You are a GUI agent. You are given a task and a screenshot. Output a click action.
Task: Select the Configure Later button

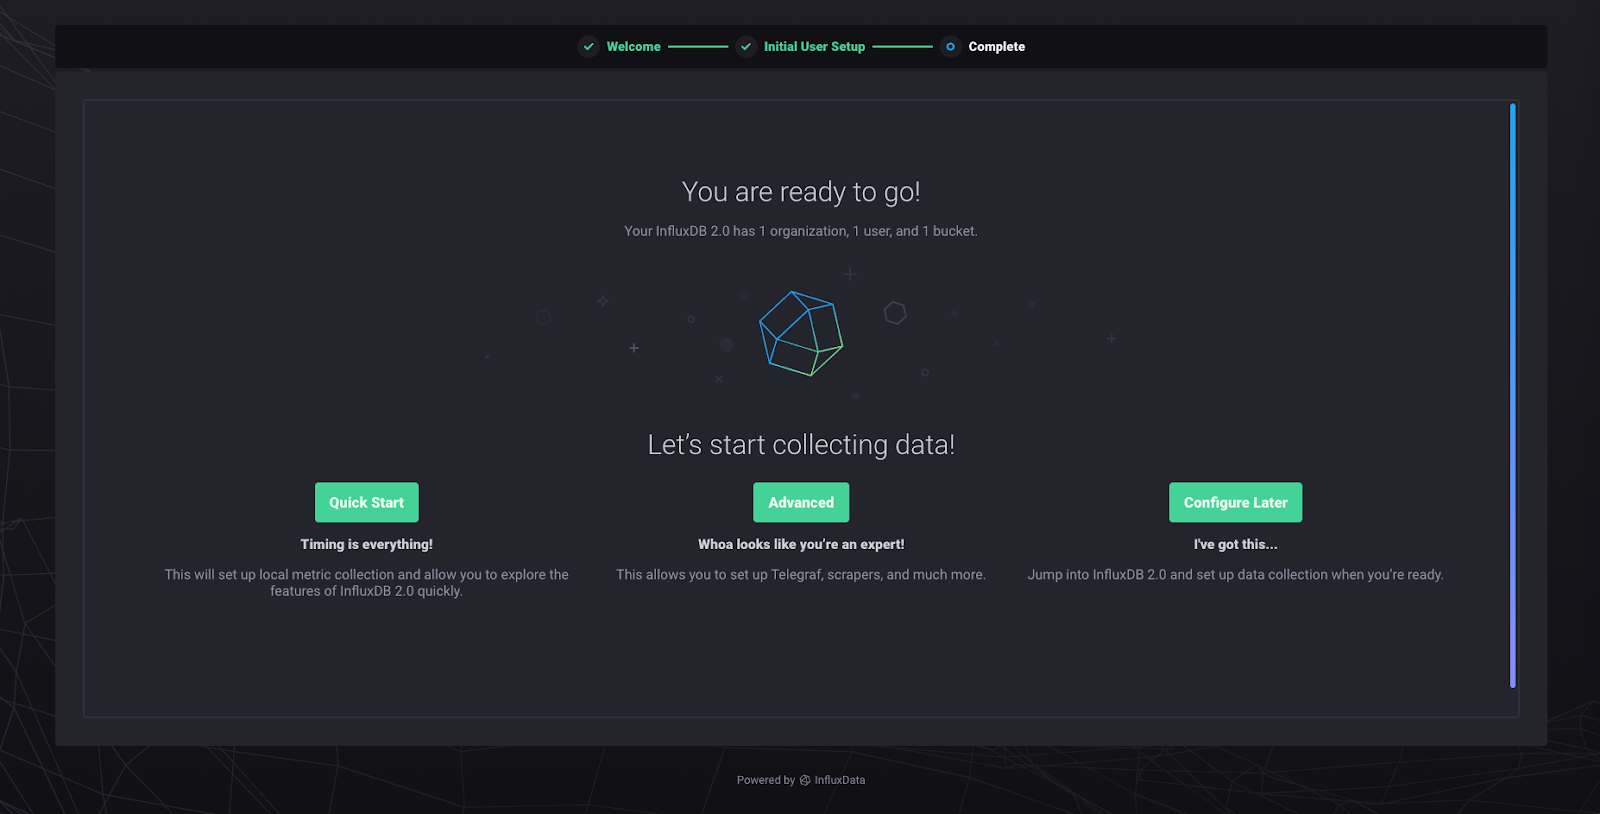click(x=1235, y=502)
